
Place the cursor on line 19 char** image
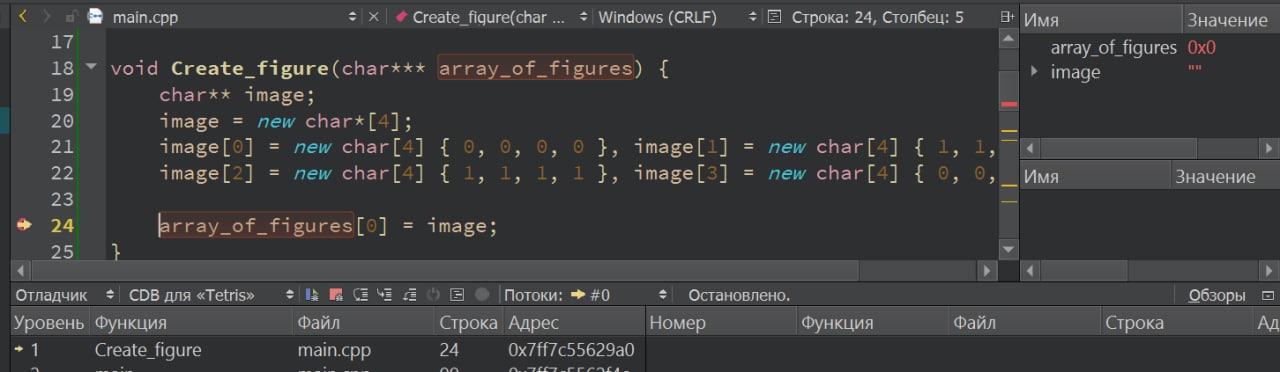[236, 95]
